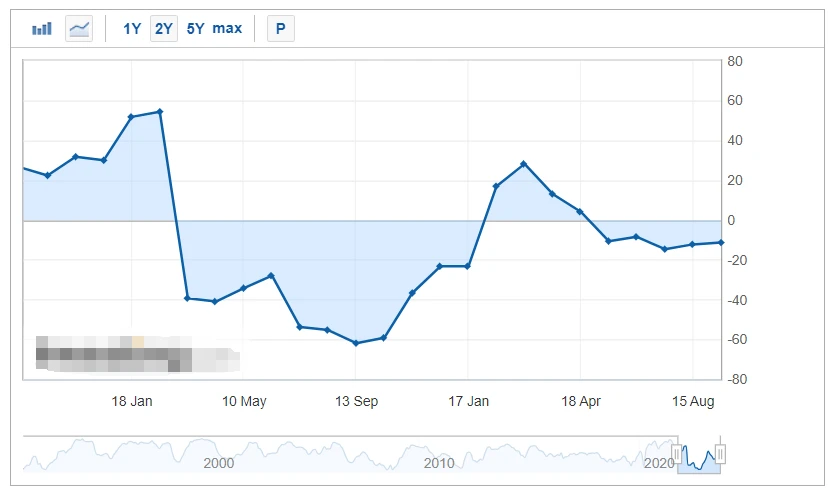Show max historical range
The height and width of the screenshot is (495, 839).
click(x=227, y=28)
